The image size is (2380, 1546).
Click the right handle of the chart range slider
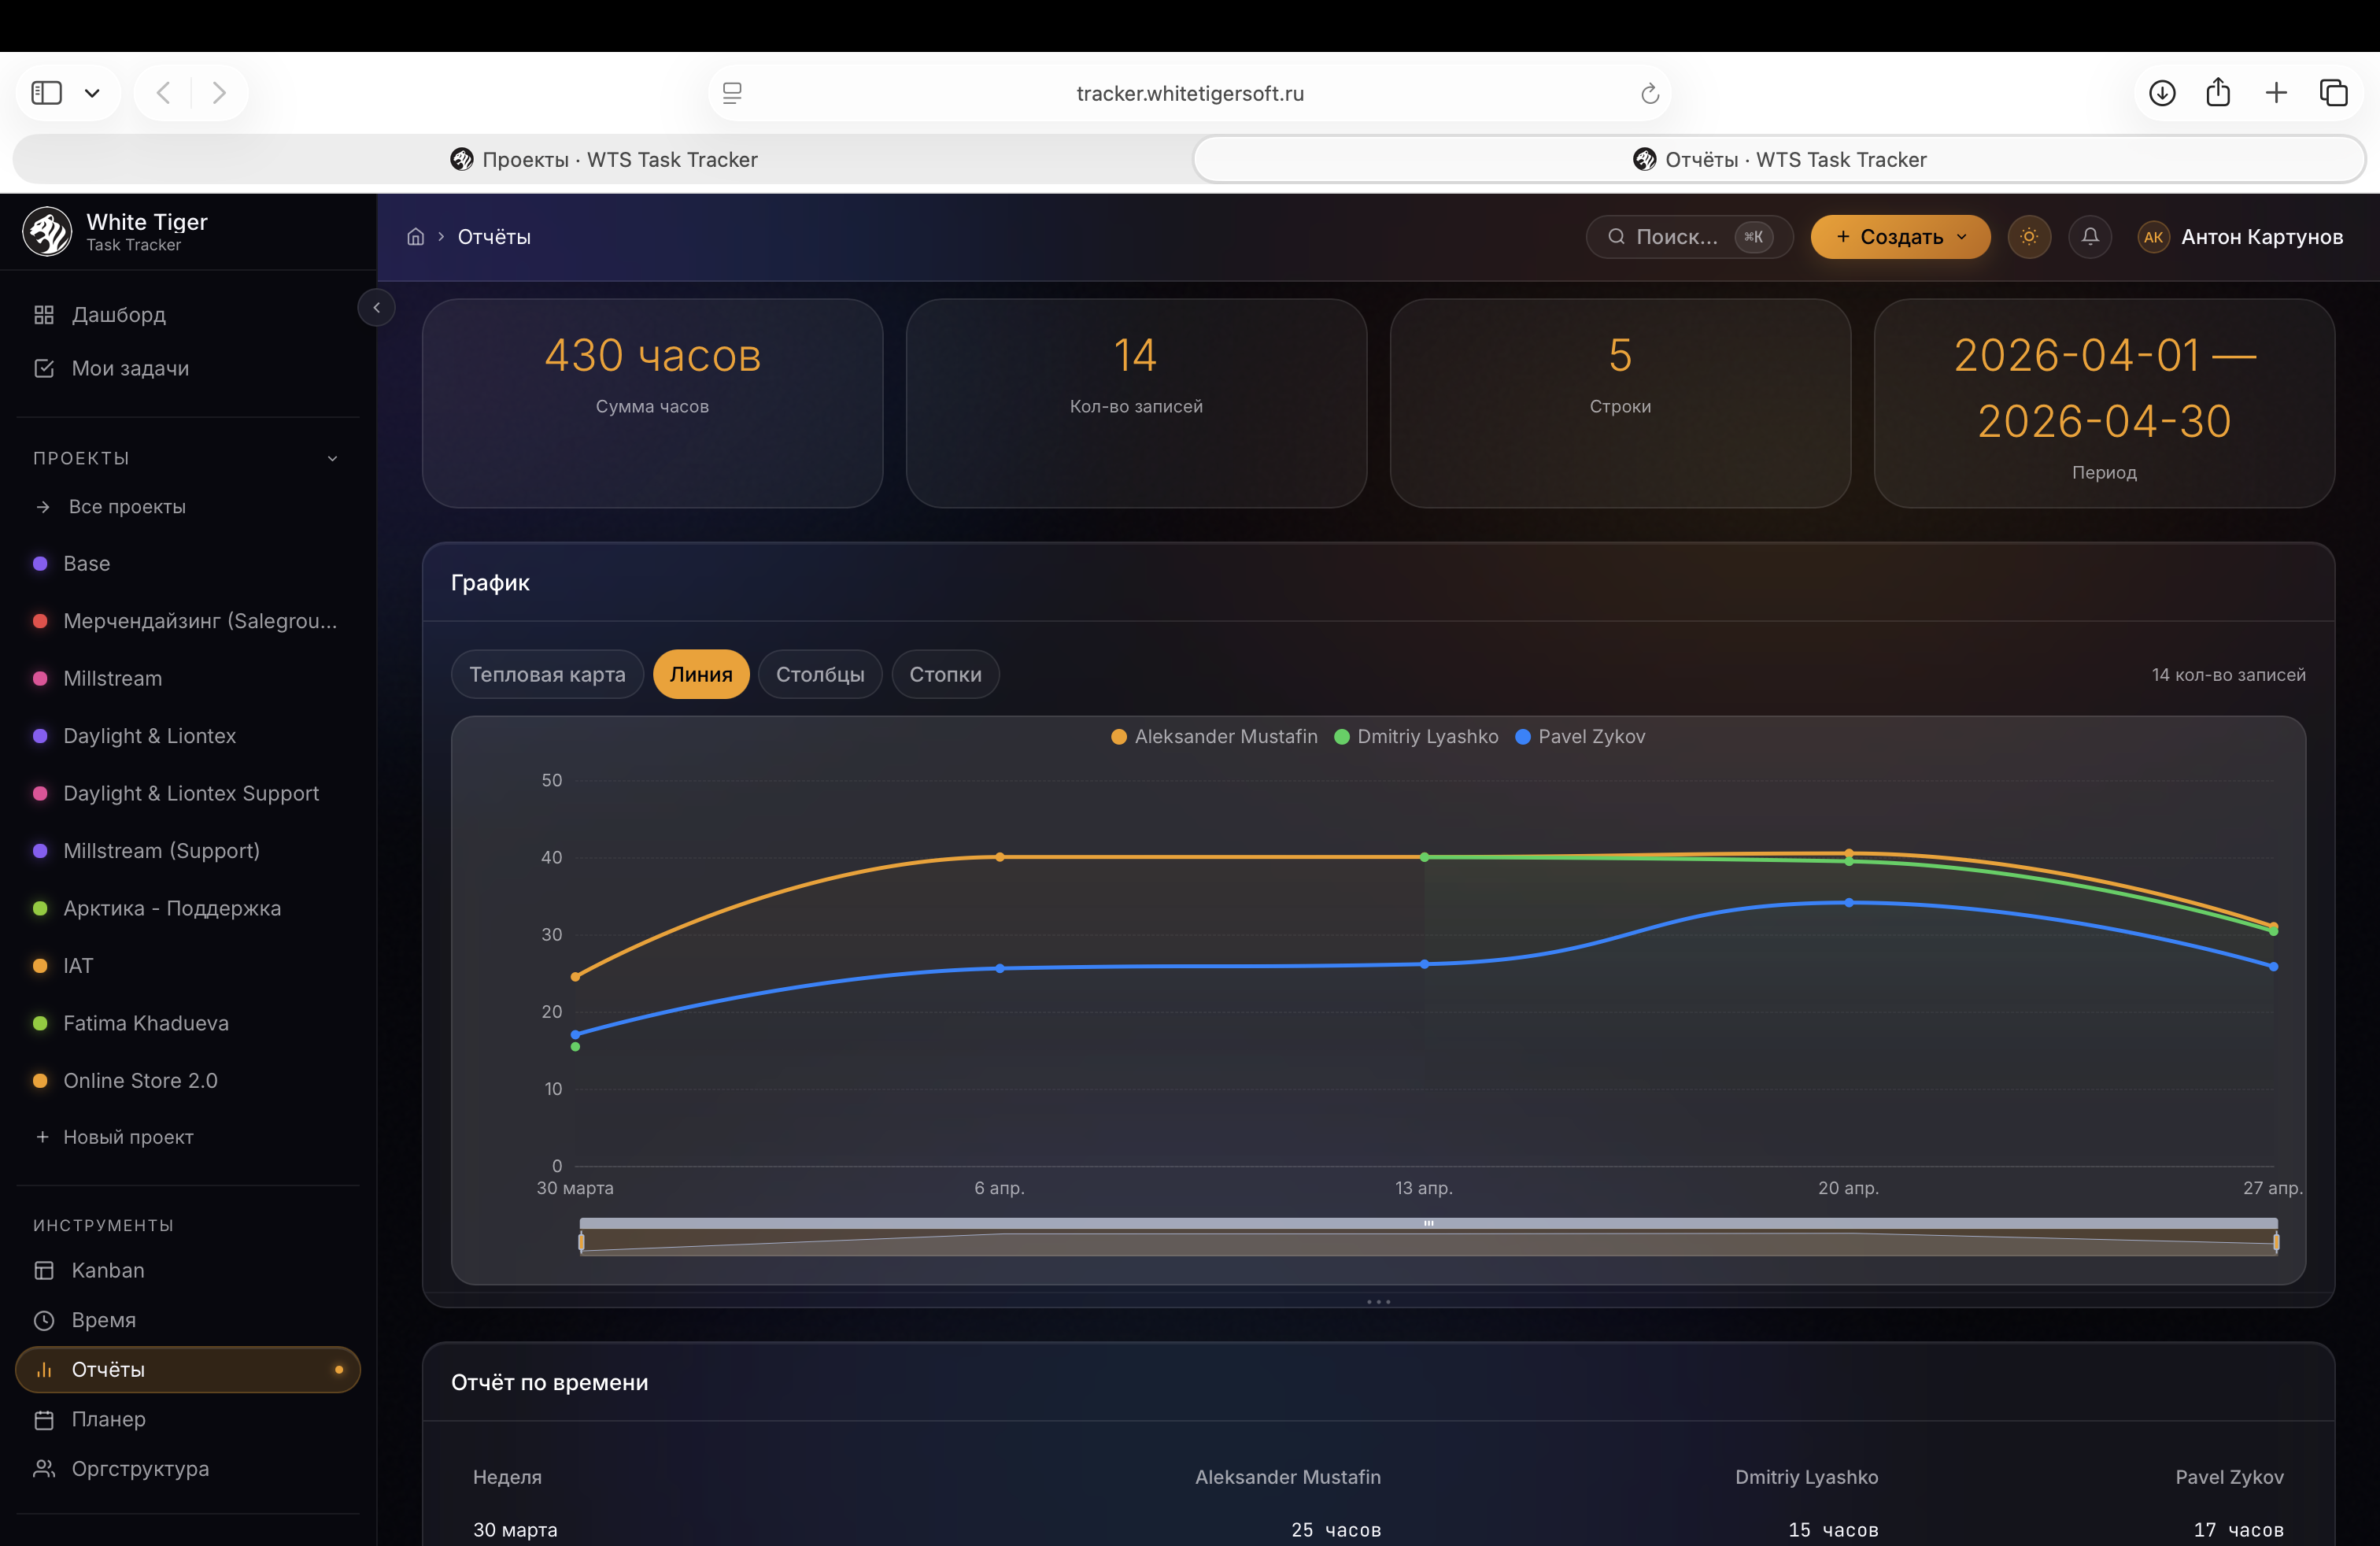2276,1242
